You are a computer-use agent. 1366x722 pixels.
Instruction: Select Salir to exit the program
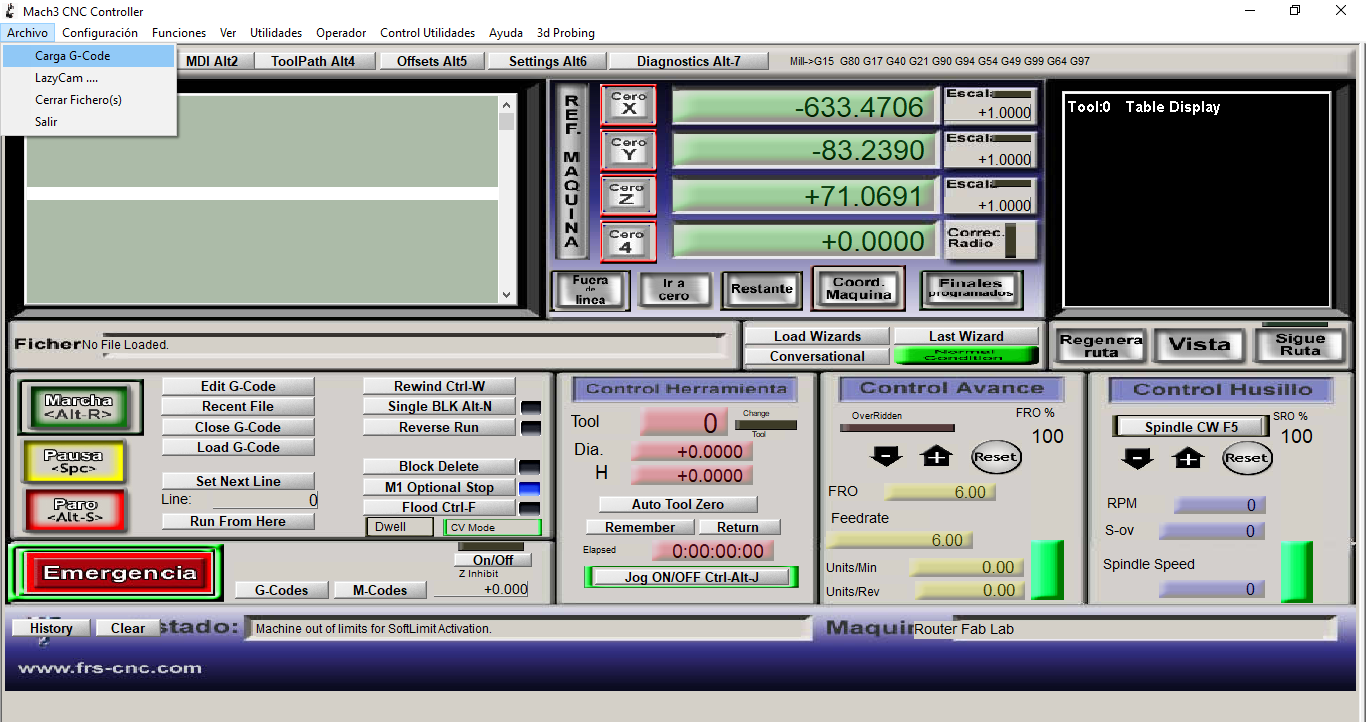(88, 122)
